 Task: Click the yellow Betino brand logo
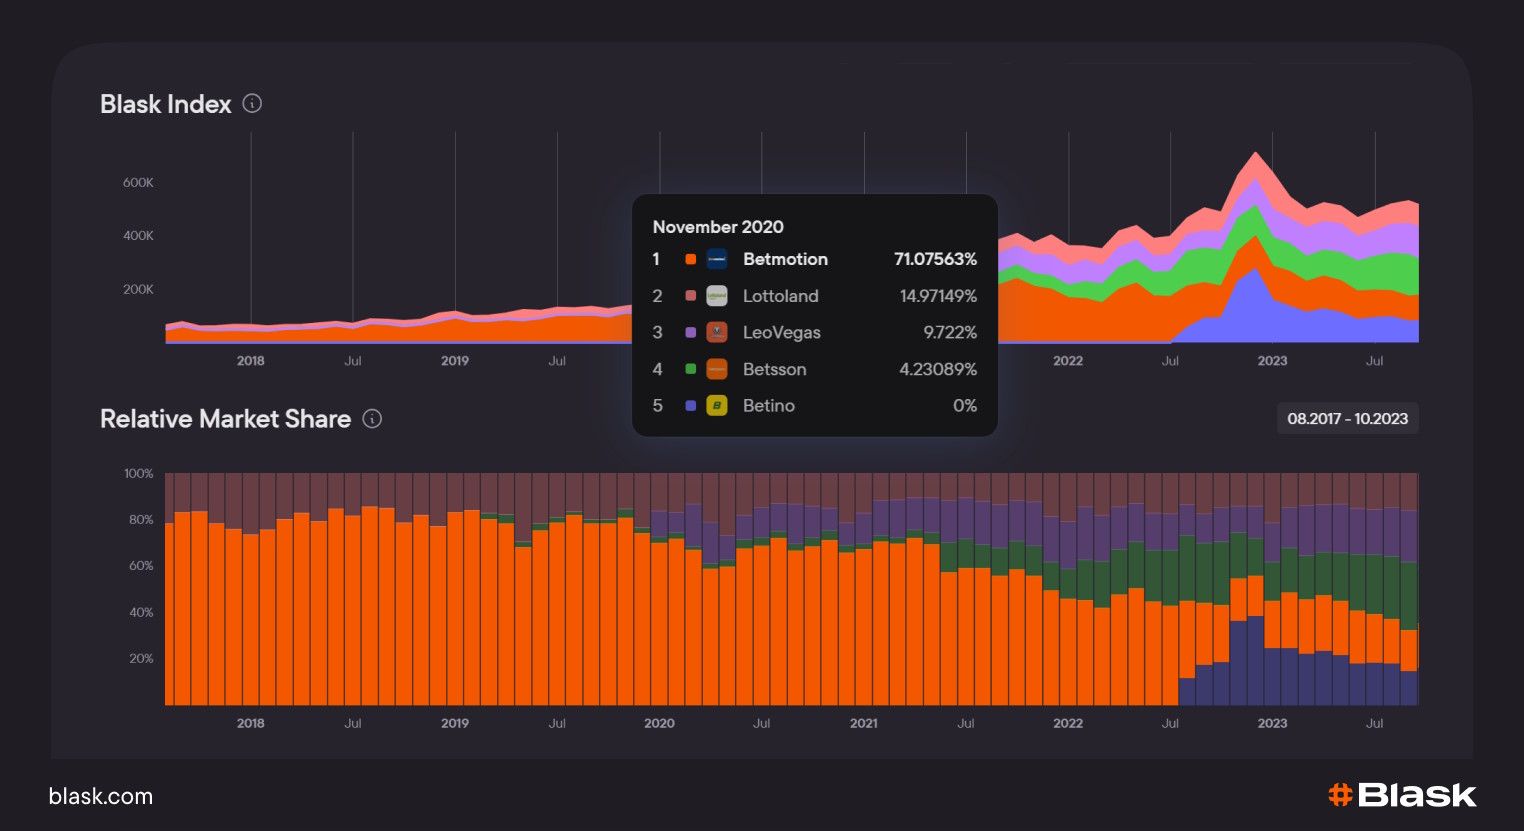click(x=717, y=406)
